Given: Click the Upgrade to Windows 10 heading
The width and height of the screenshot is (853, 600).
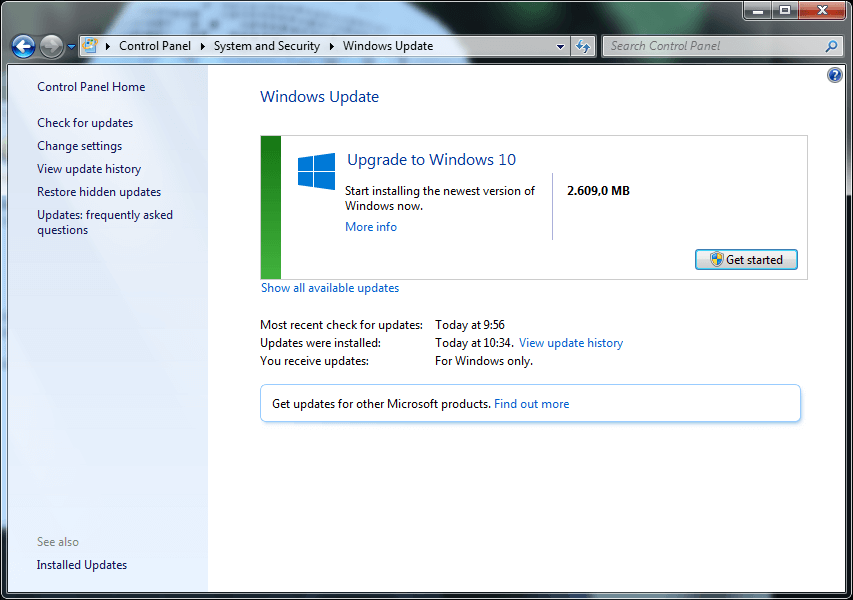Looking at the screenshot, I should pos(431,160).
